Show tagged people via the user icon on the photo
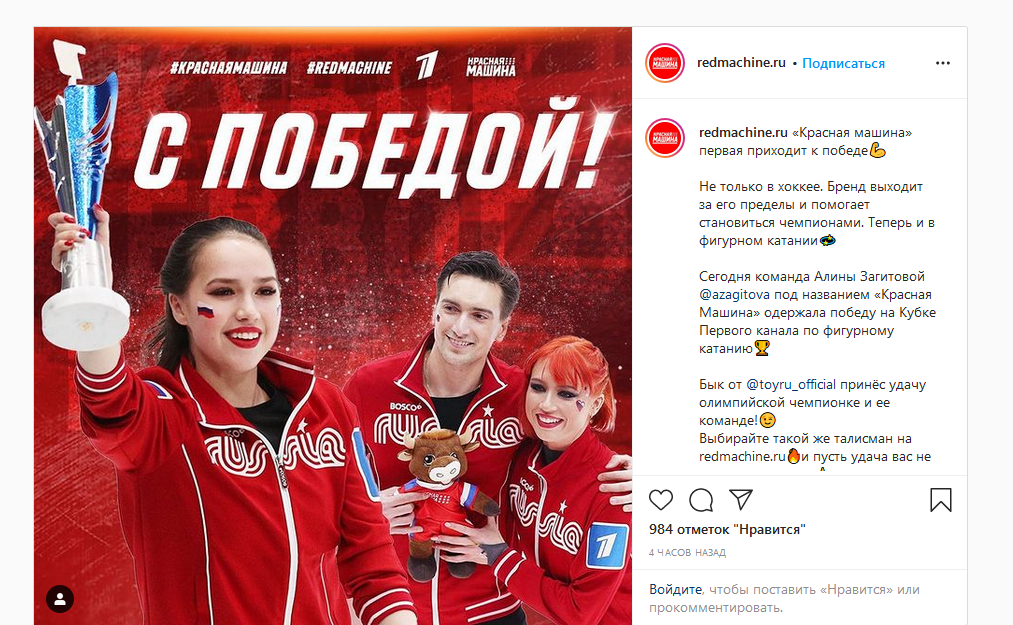Image resolution: width=1013 pixels, height=625 pixels. click(x=60, y=599)
